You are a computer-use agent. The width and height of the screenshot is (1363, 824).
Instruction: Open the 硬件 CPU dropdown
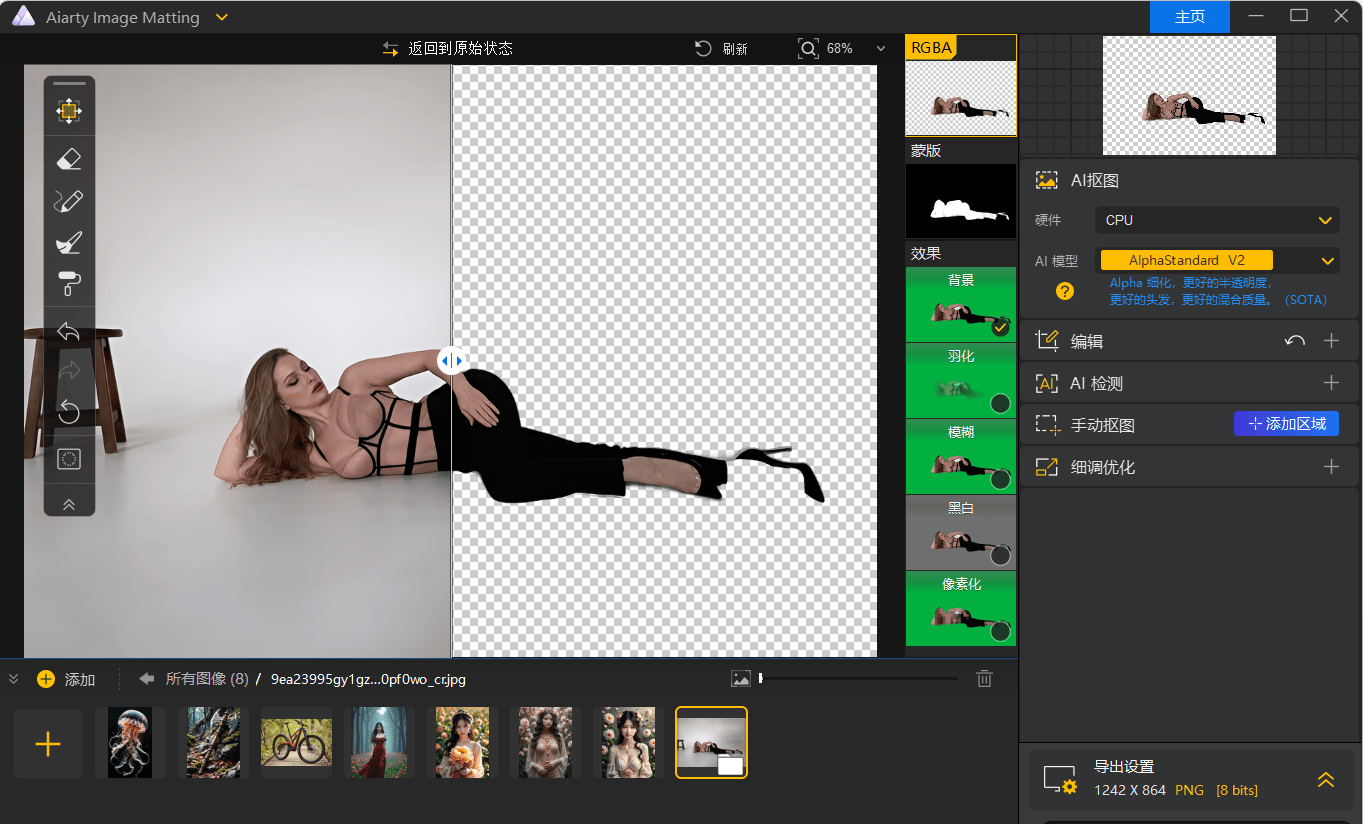coord(1216,220)
